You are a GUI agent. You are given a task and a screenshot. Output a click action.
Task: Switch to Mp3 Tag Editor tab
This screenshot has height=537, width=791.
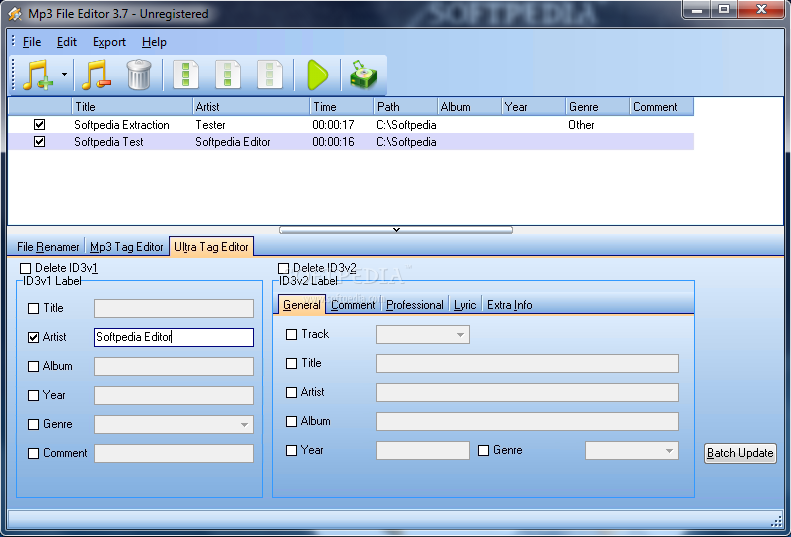click(127, 247)
